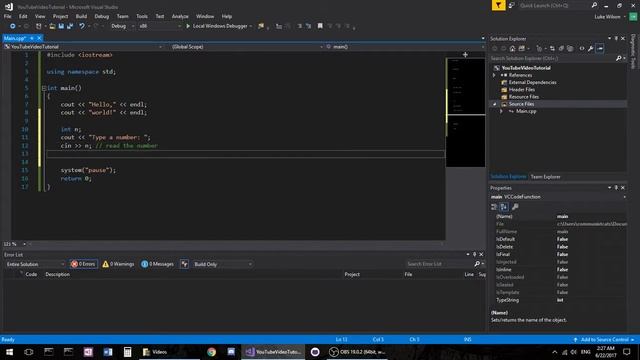Open the Tools menu
The image size is (640, 360).
click(x=142, y=16)
